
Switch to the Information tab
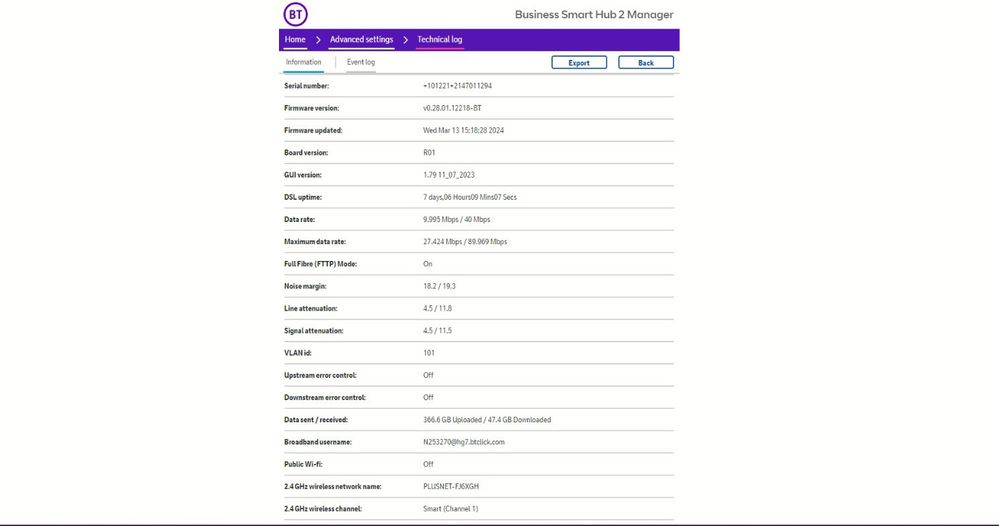pos(304,63)
